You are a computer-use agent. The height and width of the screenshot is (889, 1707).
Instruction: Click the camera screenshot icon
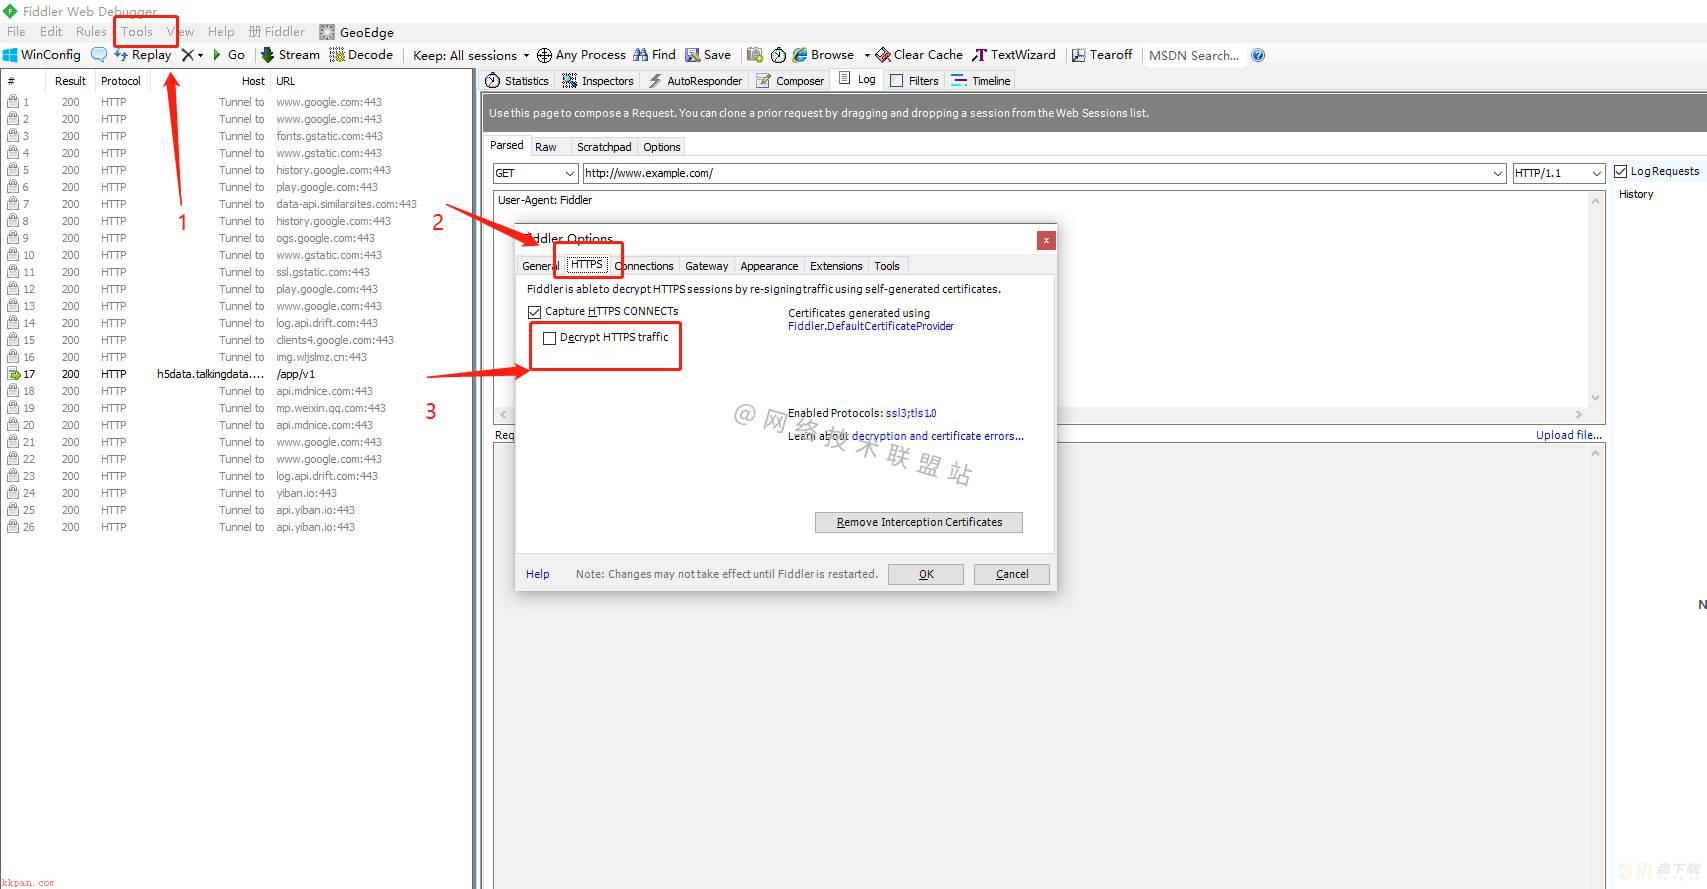click(755, 55)
